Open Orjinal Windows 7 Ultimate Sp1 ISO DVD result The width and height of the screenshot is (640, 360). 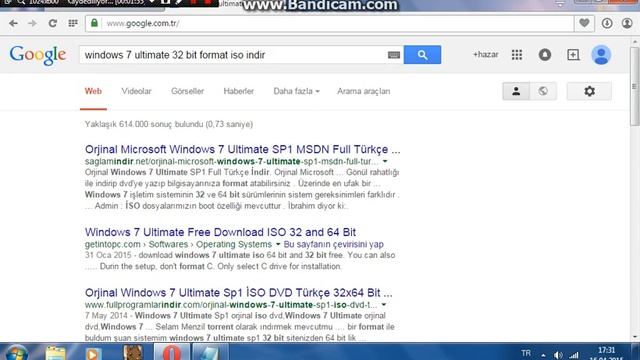pyautogui.click(x=238, y=293)
